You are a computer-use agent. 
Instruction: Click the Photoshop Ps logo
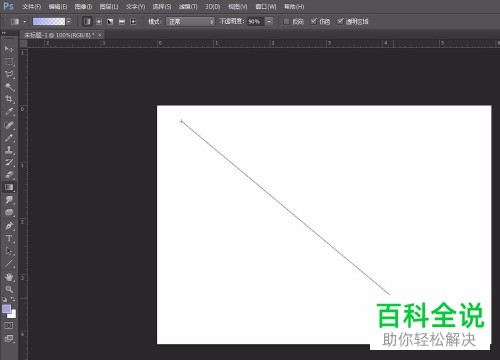(8, 6)
